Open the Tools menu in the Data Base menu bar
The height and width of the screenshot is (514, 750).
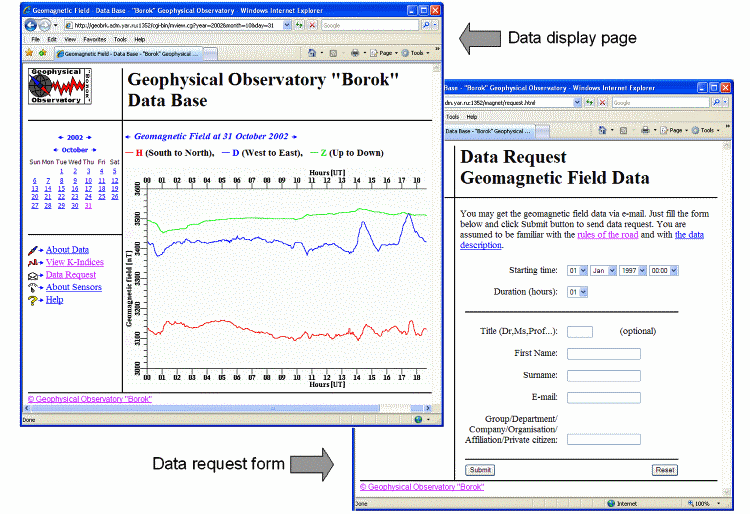(120, 39)
